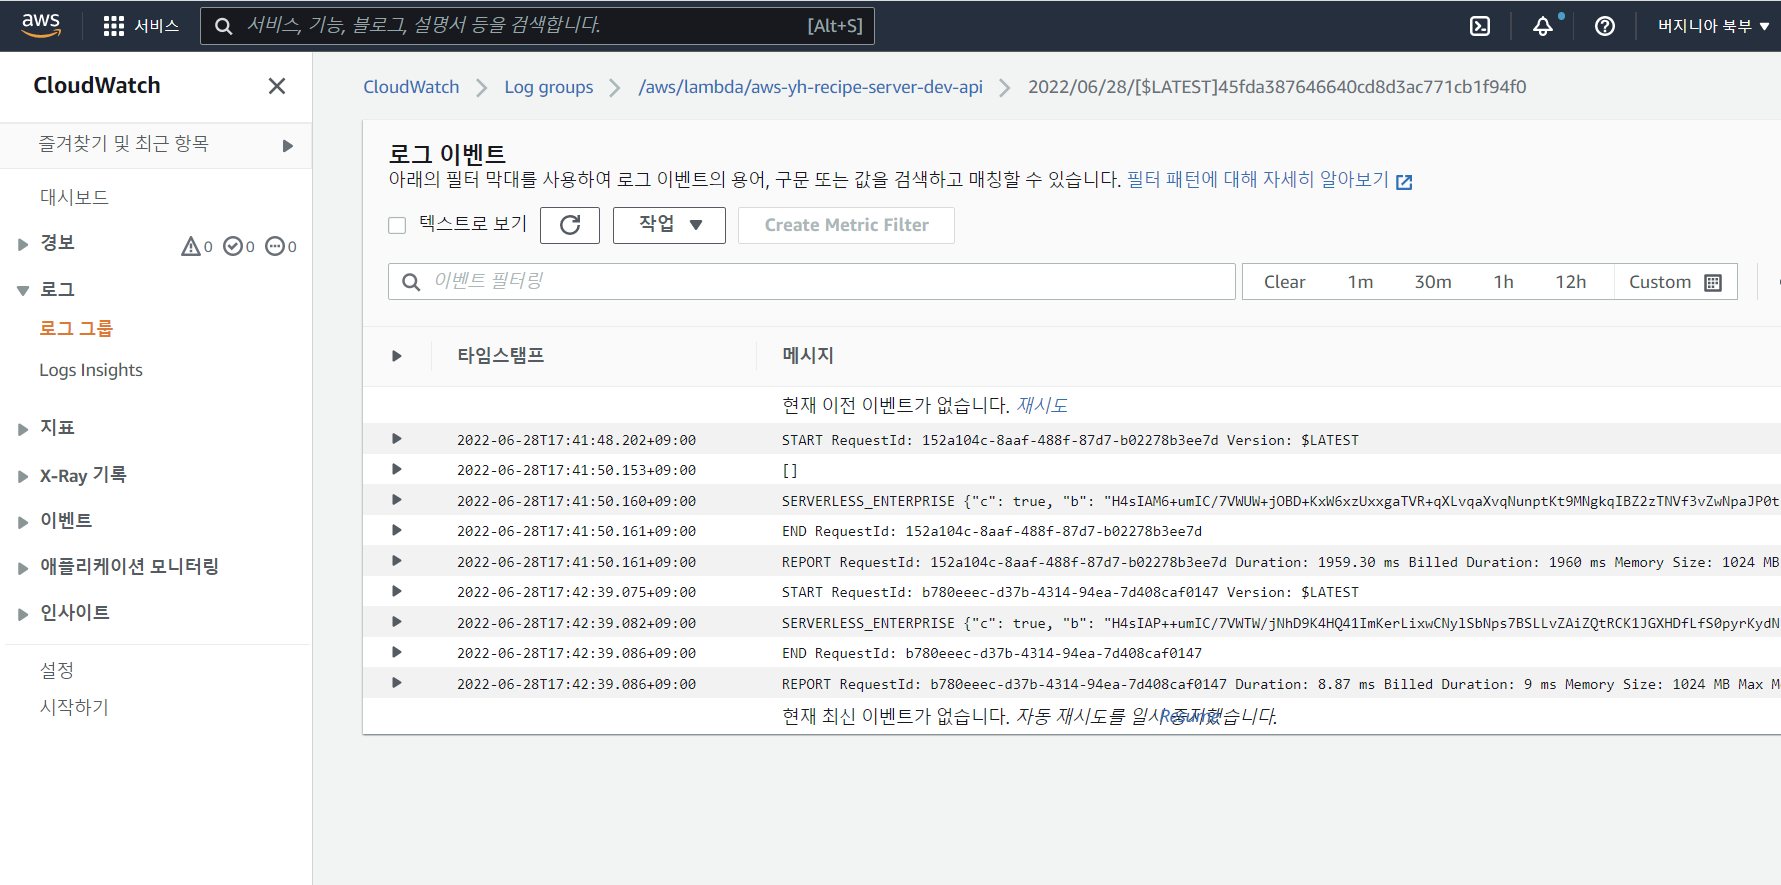Image resolution: width=1781 pixels, height=885 pixels.
Task: Open the notifications bell icon
Action: pyautogui.click(x=1543, y=26)
